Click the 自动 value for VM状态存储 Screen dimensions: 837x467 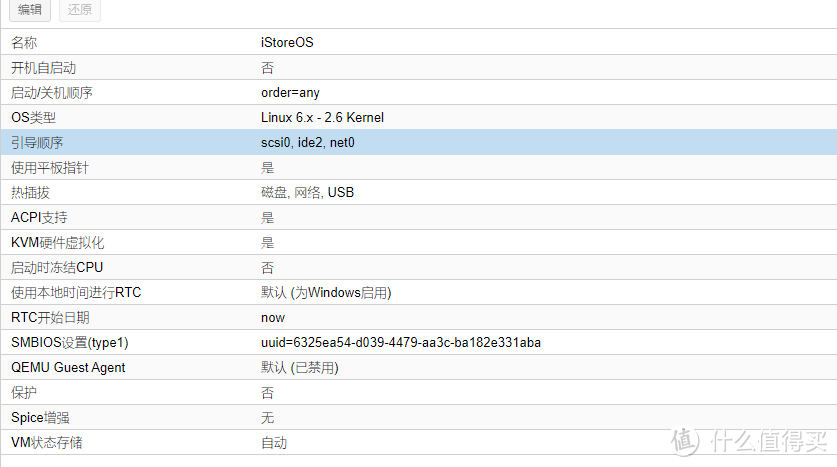[274, 443]
